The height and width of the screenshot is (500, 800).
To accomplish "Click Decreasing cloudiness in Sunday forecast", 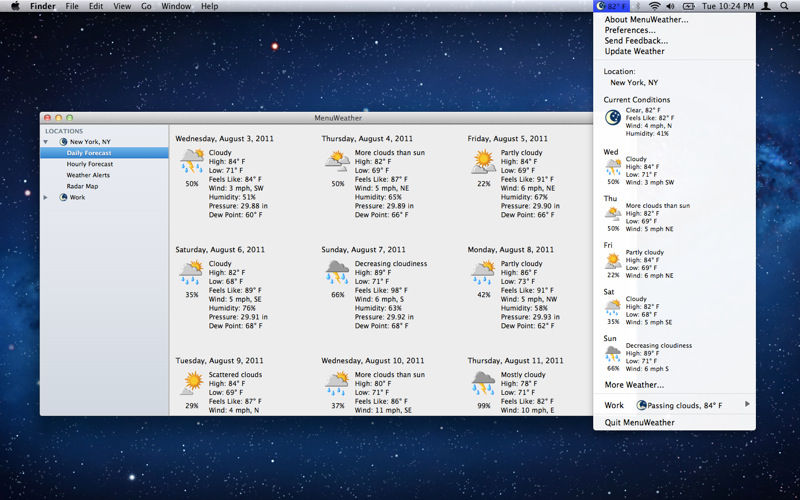I will point(391,263).
